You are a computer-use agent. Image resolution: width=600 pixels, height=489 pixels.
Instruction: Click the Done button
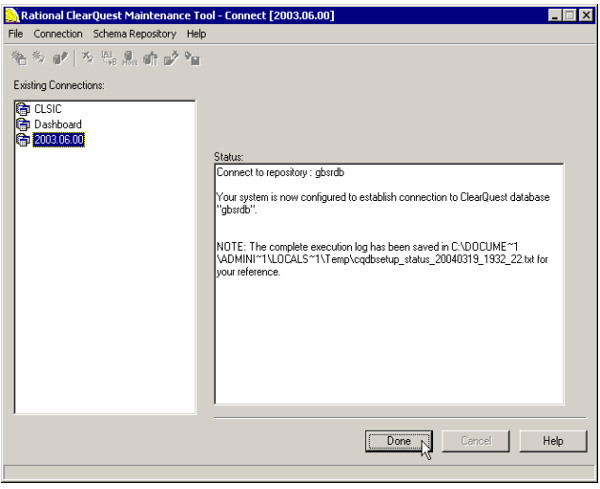399,441
